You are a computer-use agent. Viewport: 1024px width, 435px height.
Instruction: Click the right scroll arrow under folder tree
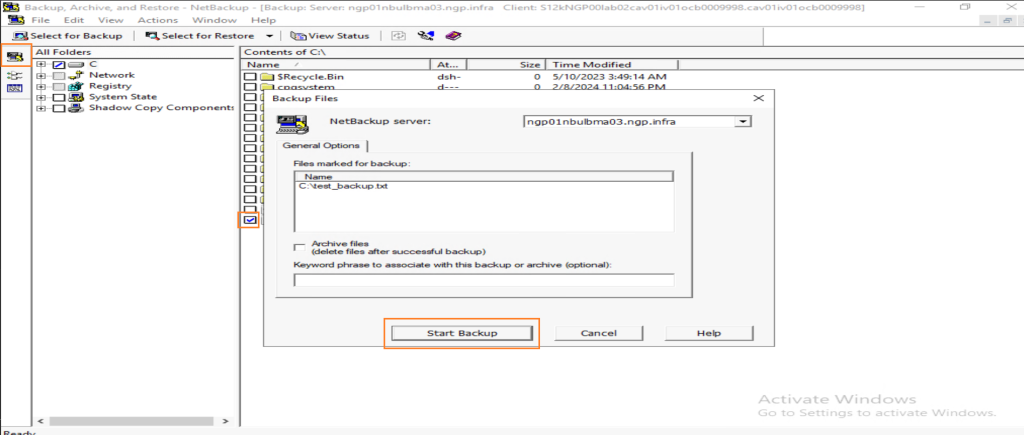pos(225,421)
